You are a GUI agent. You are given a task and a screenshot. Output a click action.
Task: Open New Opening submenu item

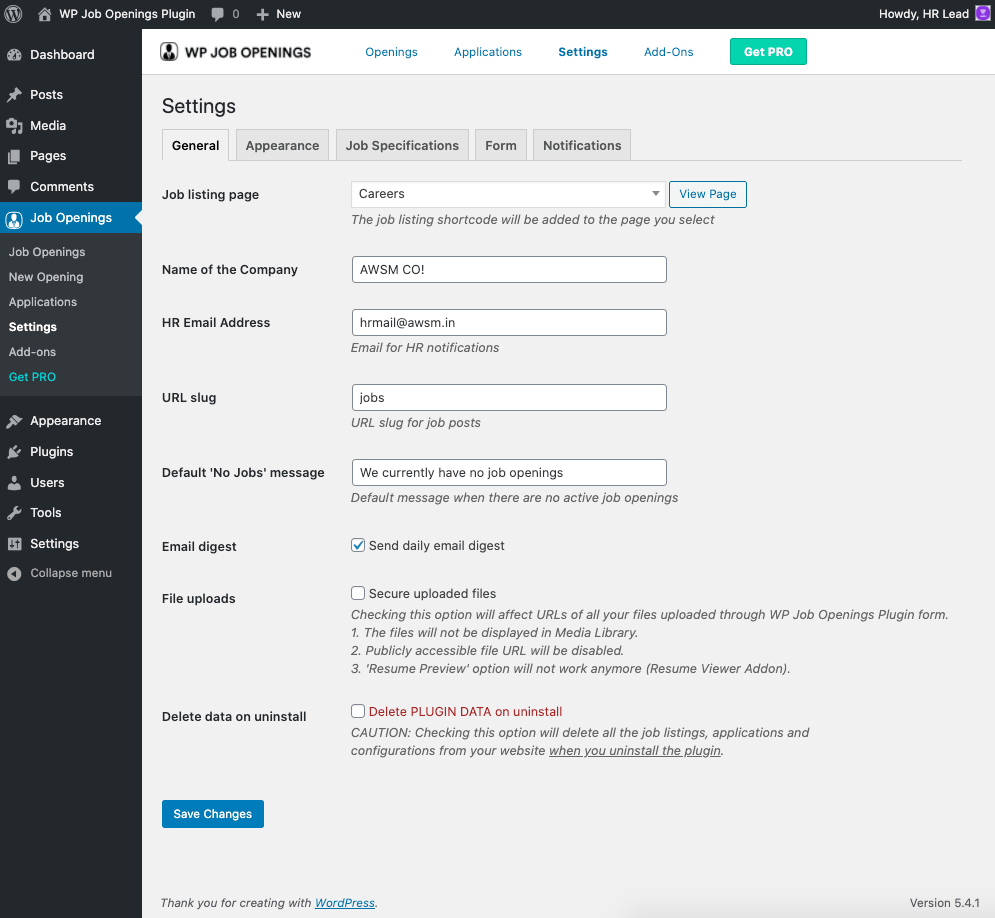point(46,277)
